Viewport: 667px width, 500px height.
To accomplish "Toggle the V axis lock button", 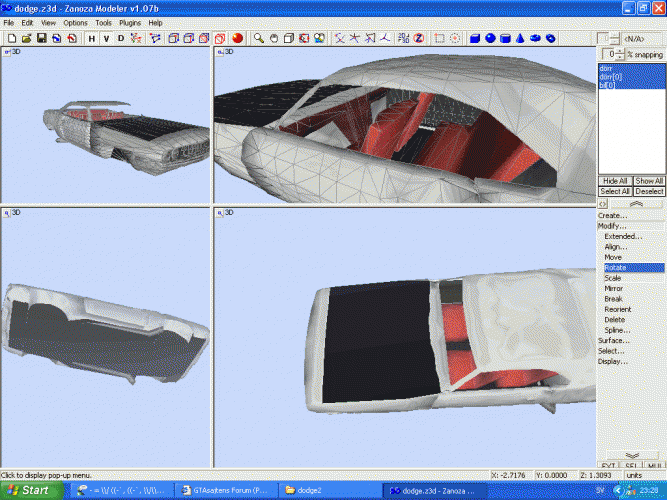I will pyautogui.click(x=106, y=38).
